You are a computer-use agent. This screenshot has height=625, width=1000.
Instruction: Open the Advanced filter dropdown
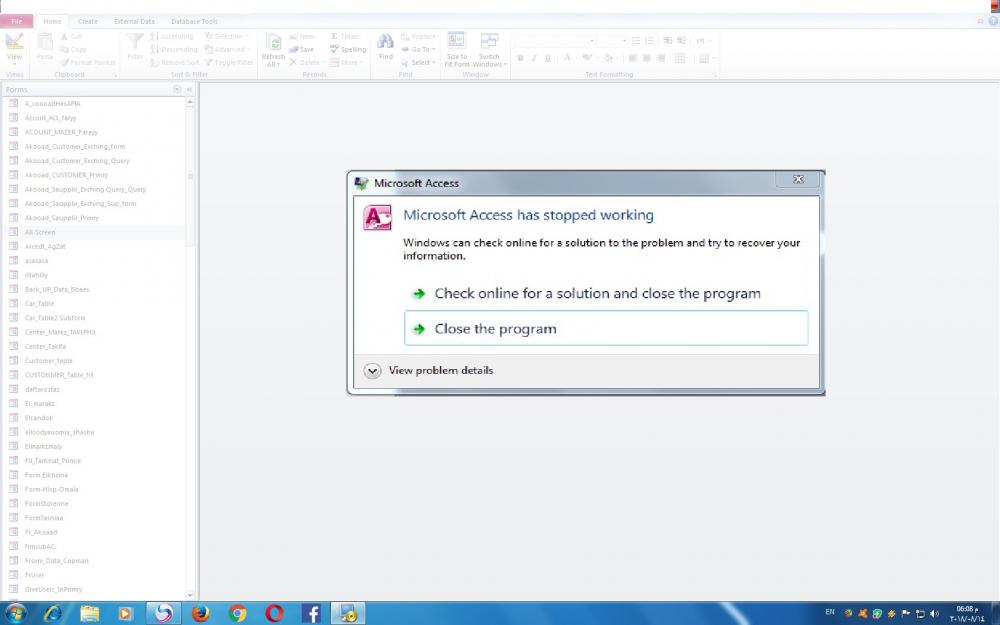tap(228, 50)
